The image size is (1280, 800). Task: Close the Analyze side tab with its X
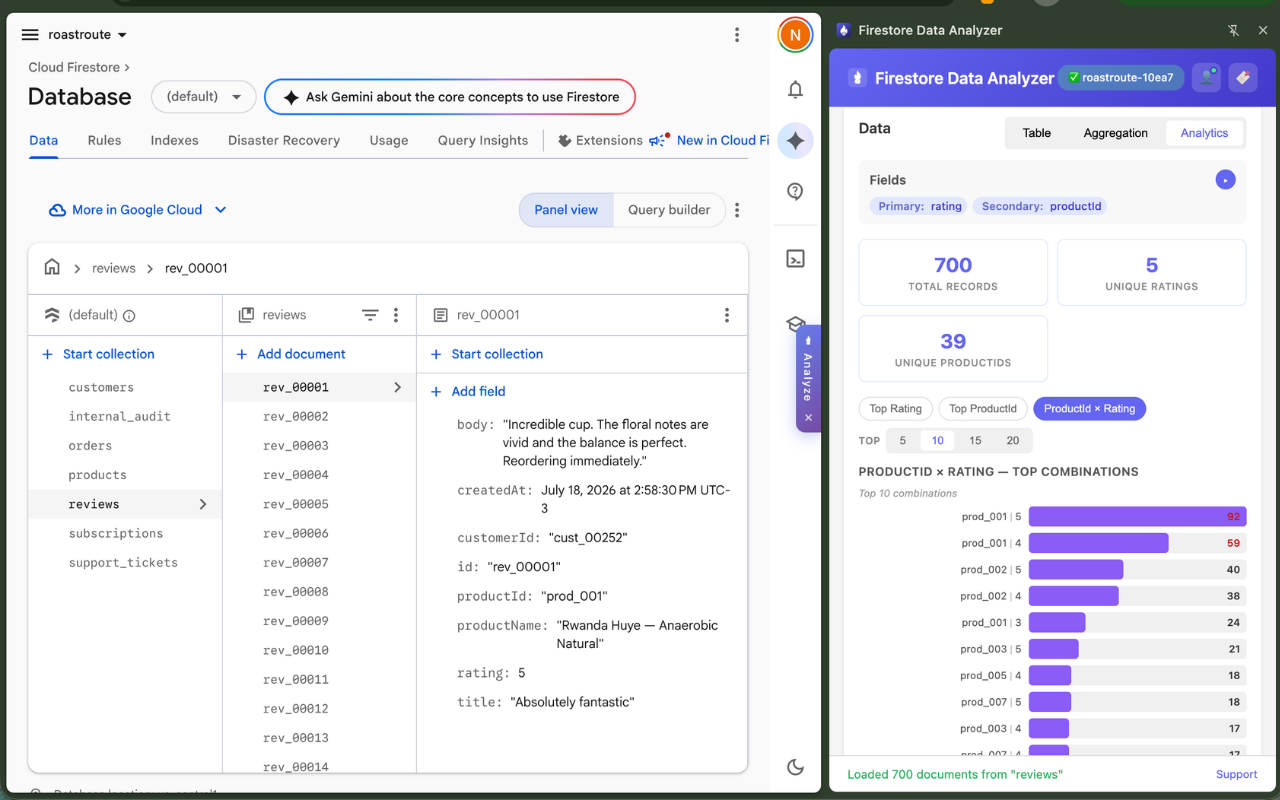pyautogui.click(x=809, y=418)
